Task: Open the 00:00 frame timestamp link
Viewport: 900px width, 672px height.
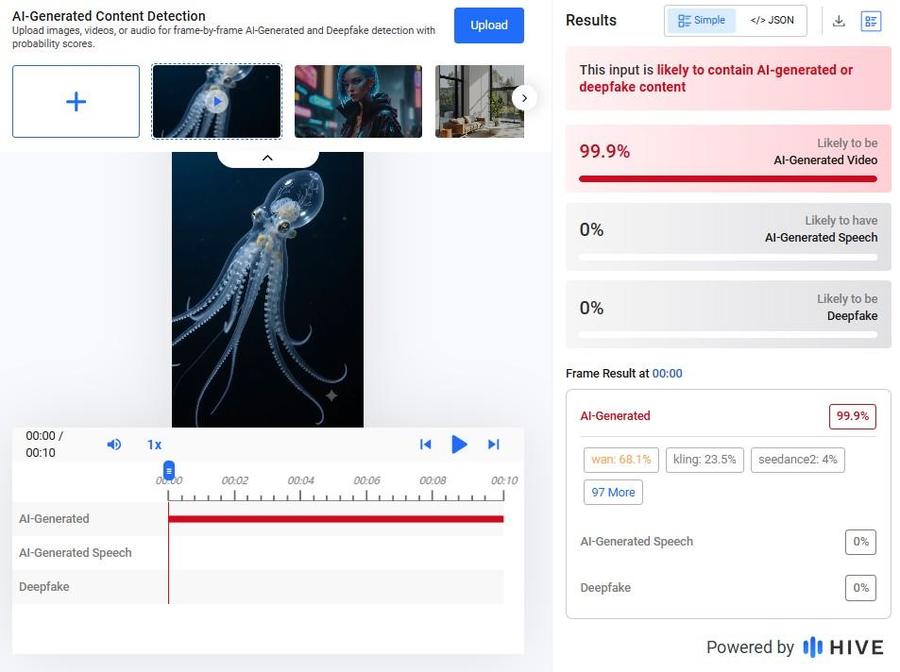Action: (x=667, y=374)
